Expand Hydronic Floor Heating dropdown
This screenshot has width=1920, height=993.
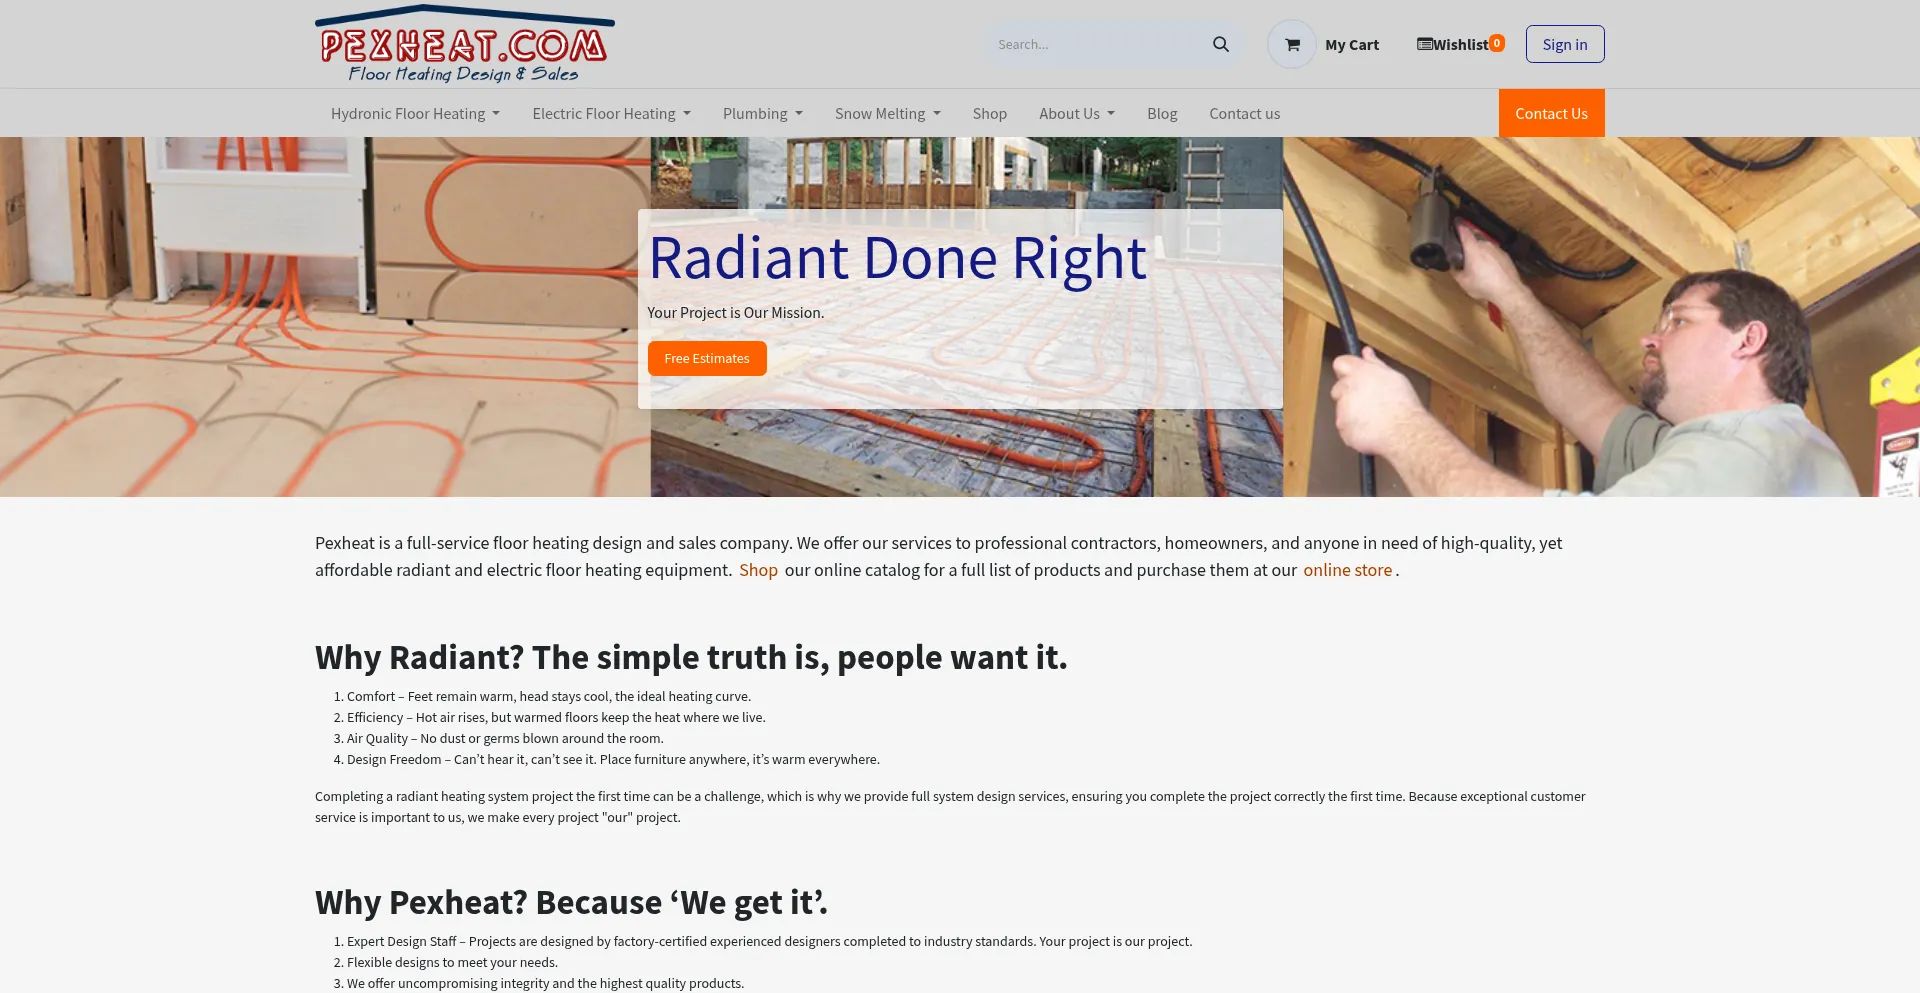point(415,113)
